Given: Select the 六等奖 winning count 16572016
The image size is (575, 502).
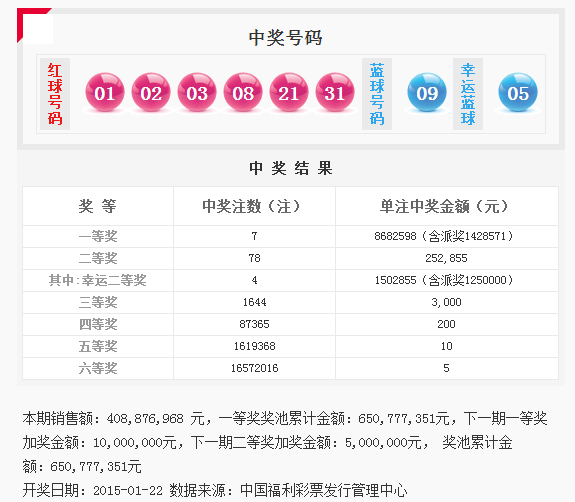Looking at the screenshot, I should click(254, 368).
